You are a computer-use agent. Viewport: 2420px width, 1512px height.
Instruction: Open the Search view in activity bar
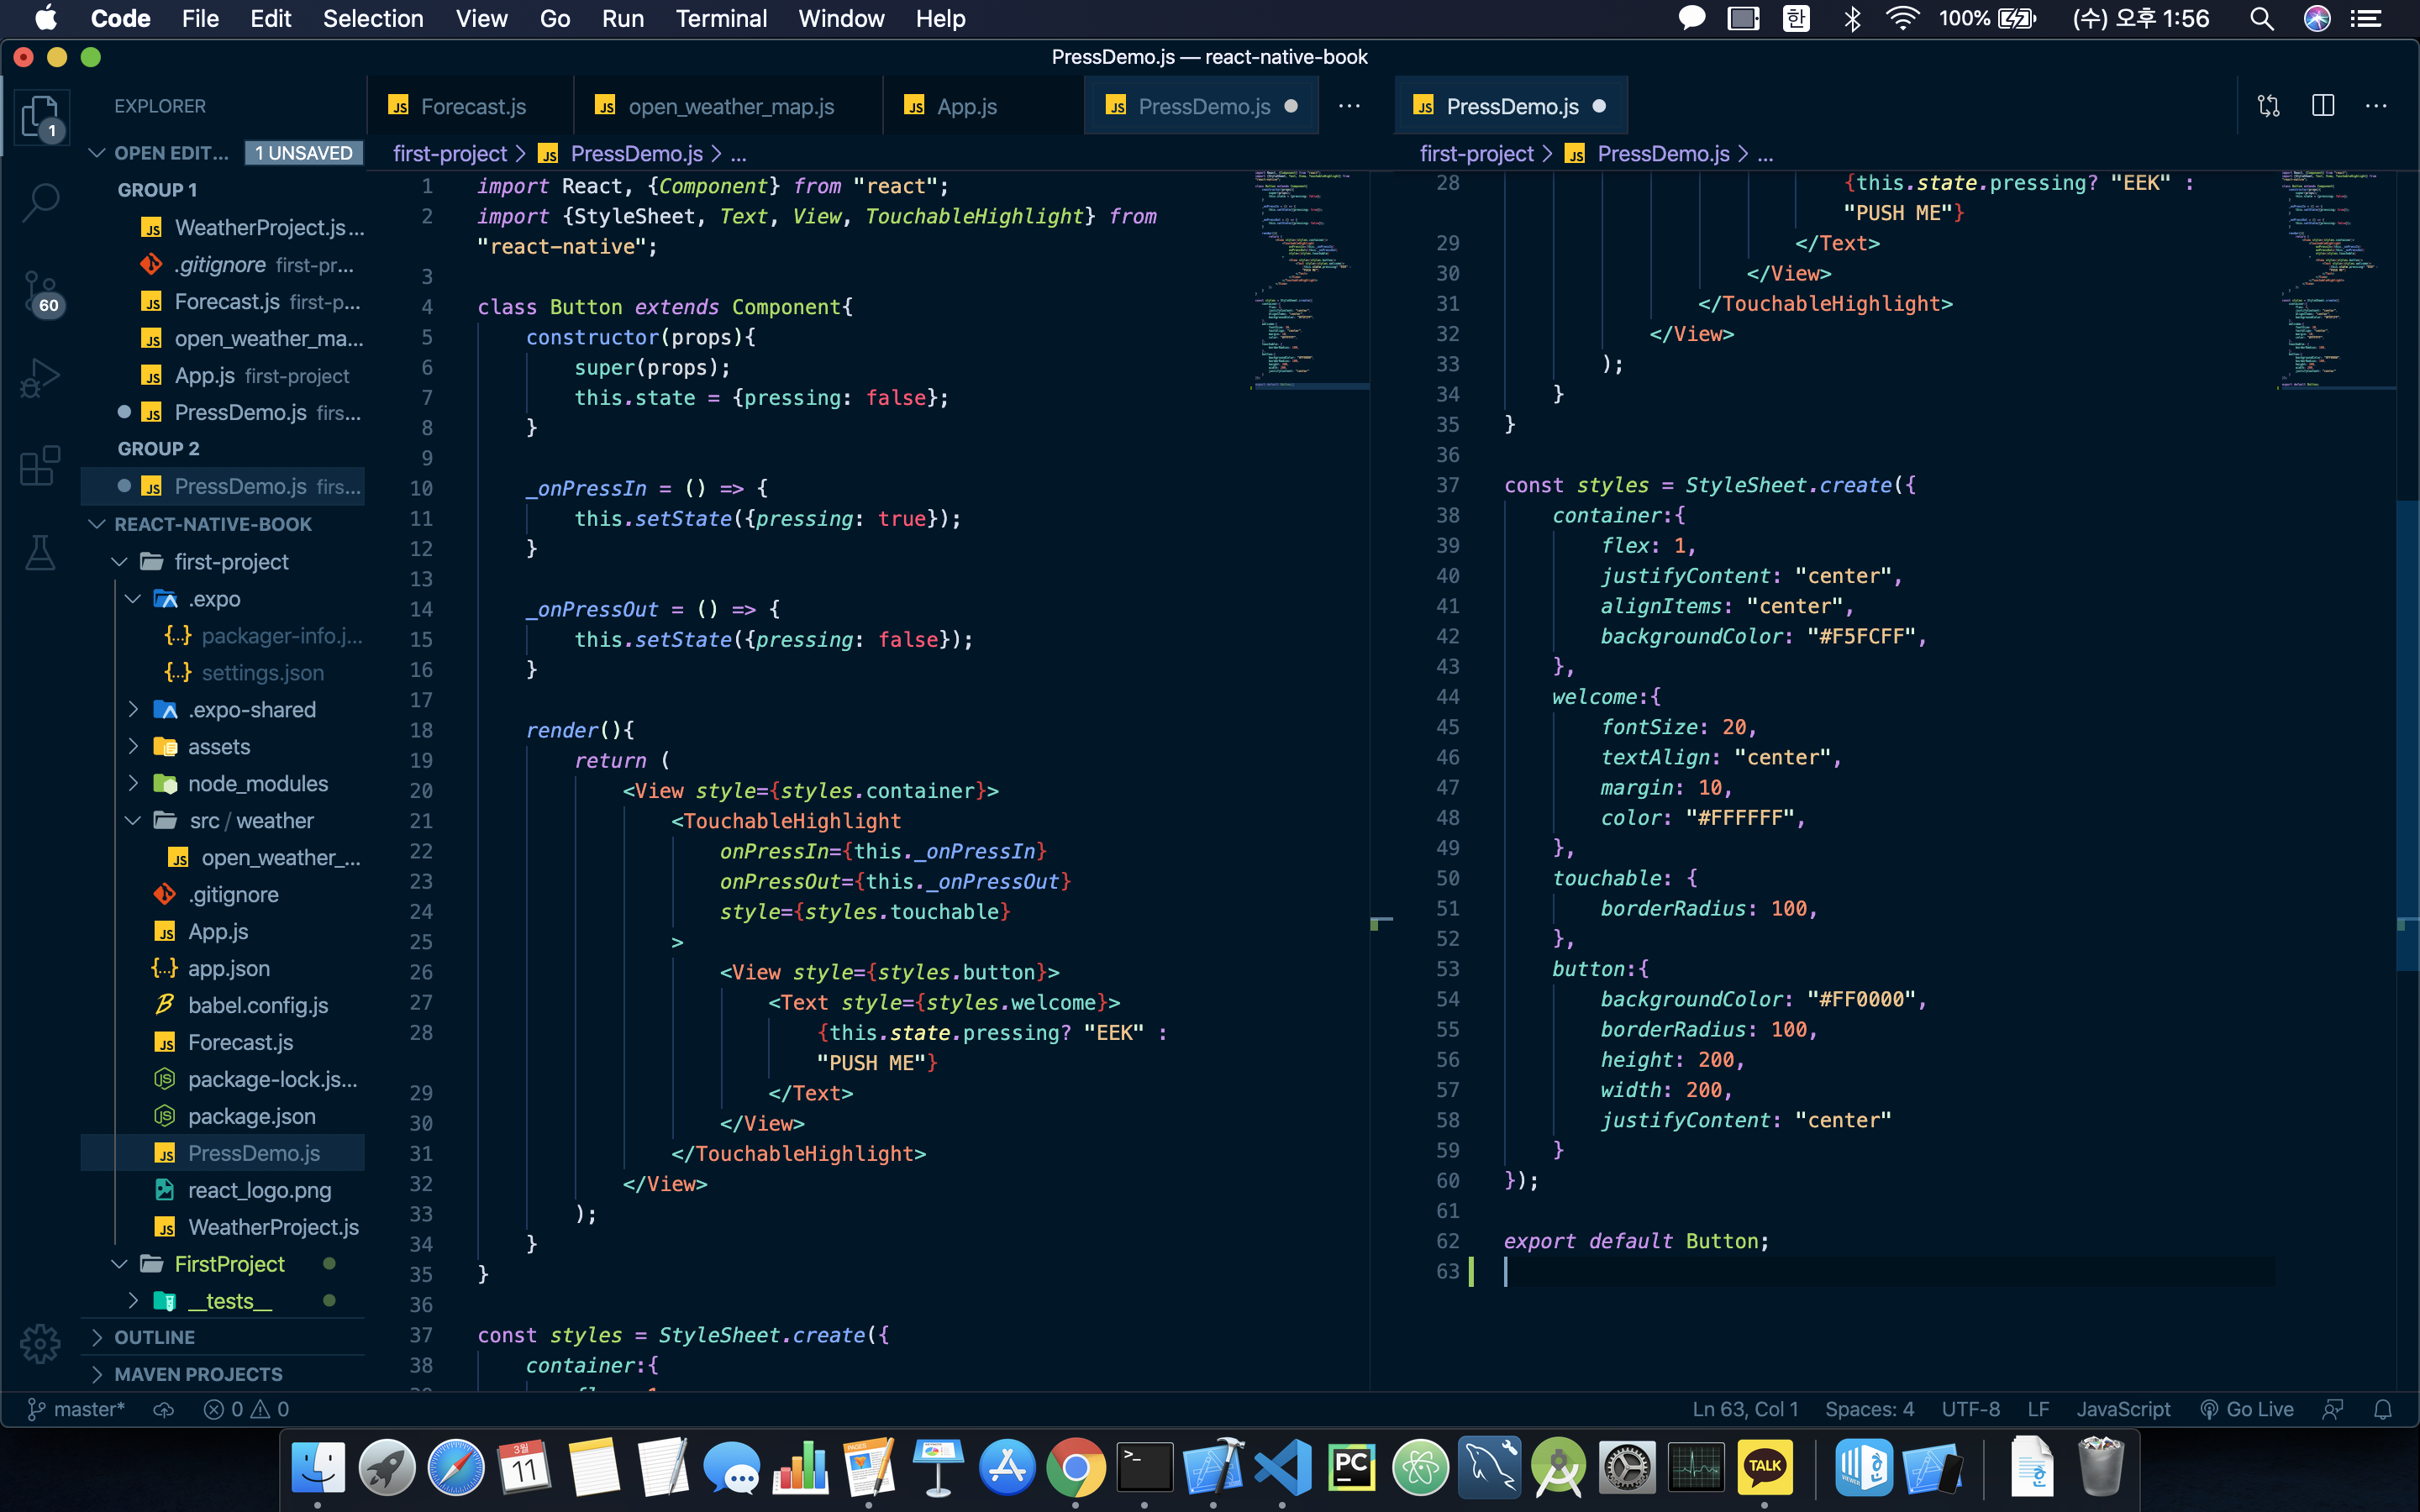tap(40, 201)
